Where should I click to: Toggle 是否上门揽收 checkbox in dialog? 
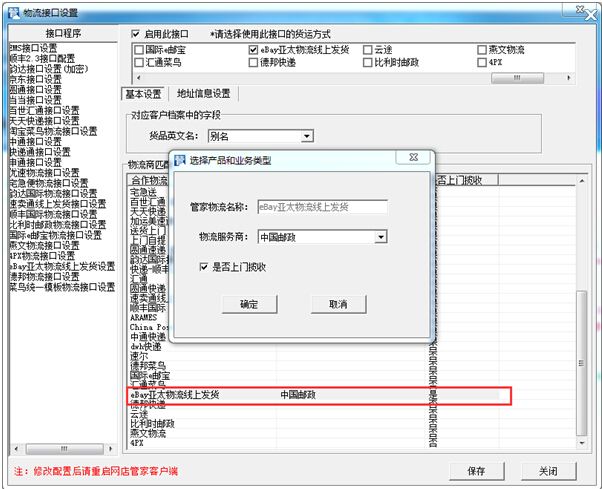(x=204, y=267)
